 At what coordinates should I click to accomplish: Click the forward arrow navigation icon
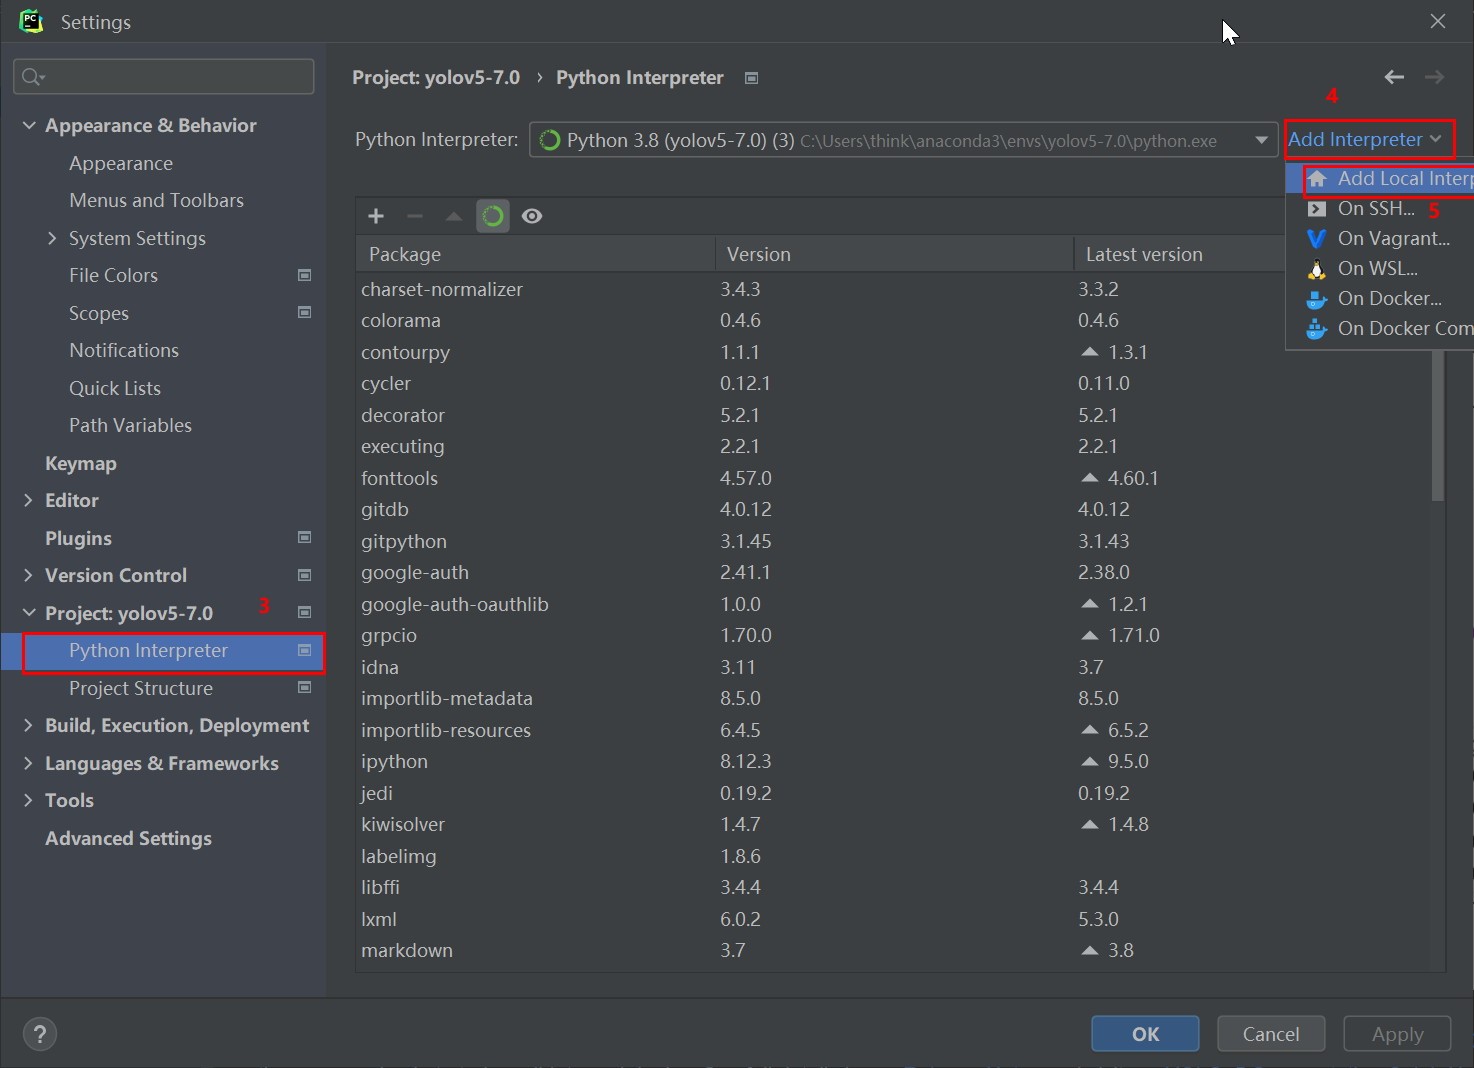pyautogui.click(x=1435, y=77)
